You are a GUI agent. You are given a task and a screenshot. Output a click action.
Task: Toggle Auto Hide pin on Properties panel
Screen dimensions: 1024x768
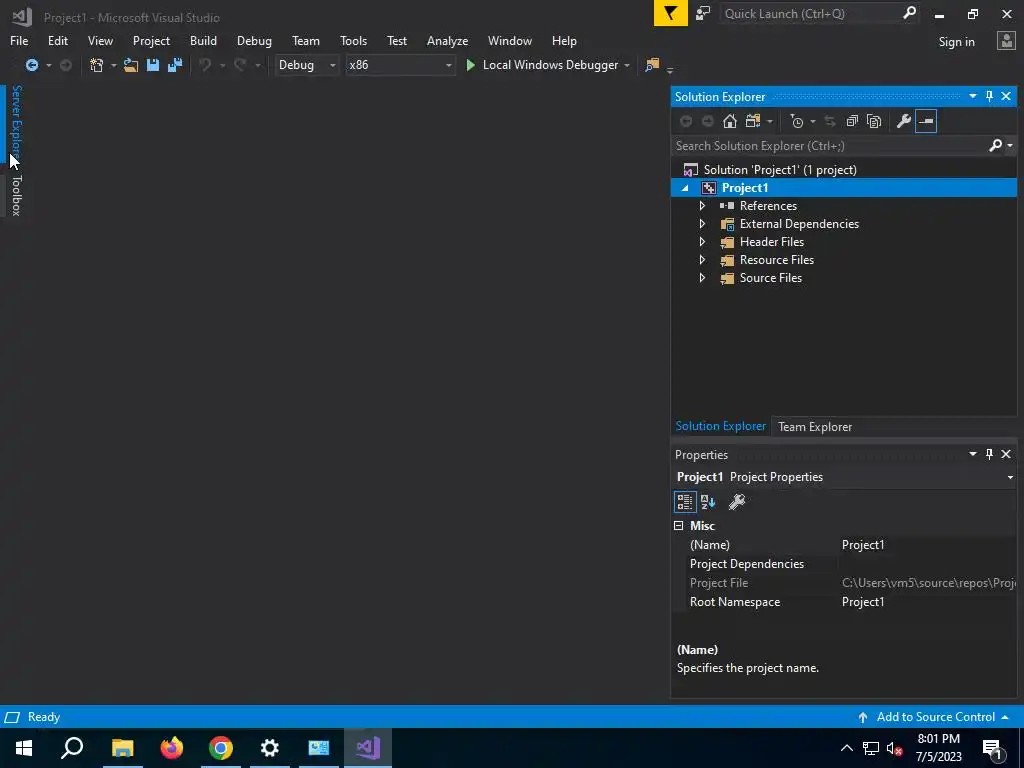(989, 454)
